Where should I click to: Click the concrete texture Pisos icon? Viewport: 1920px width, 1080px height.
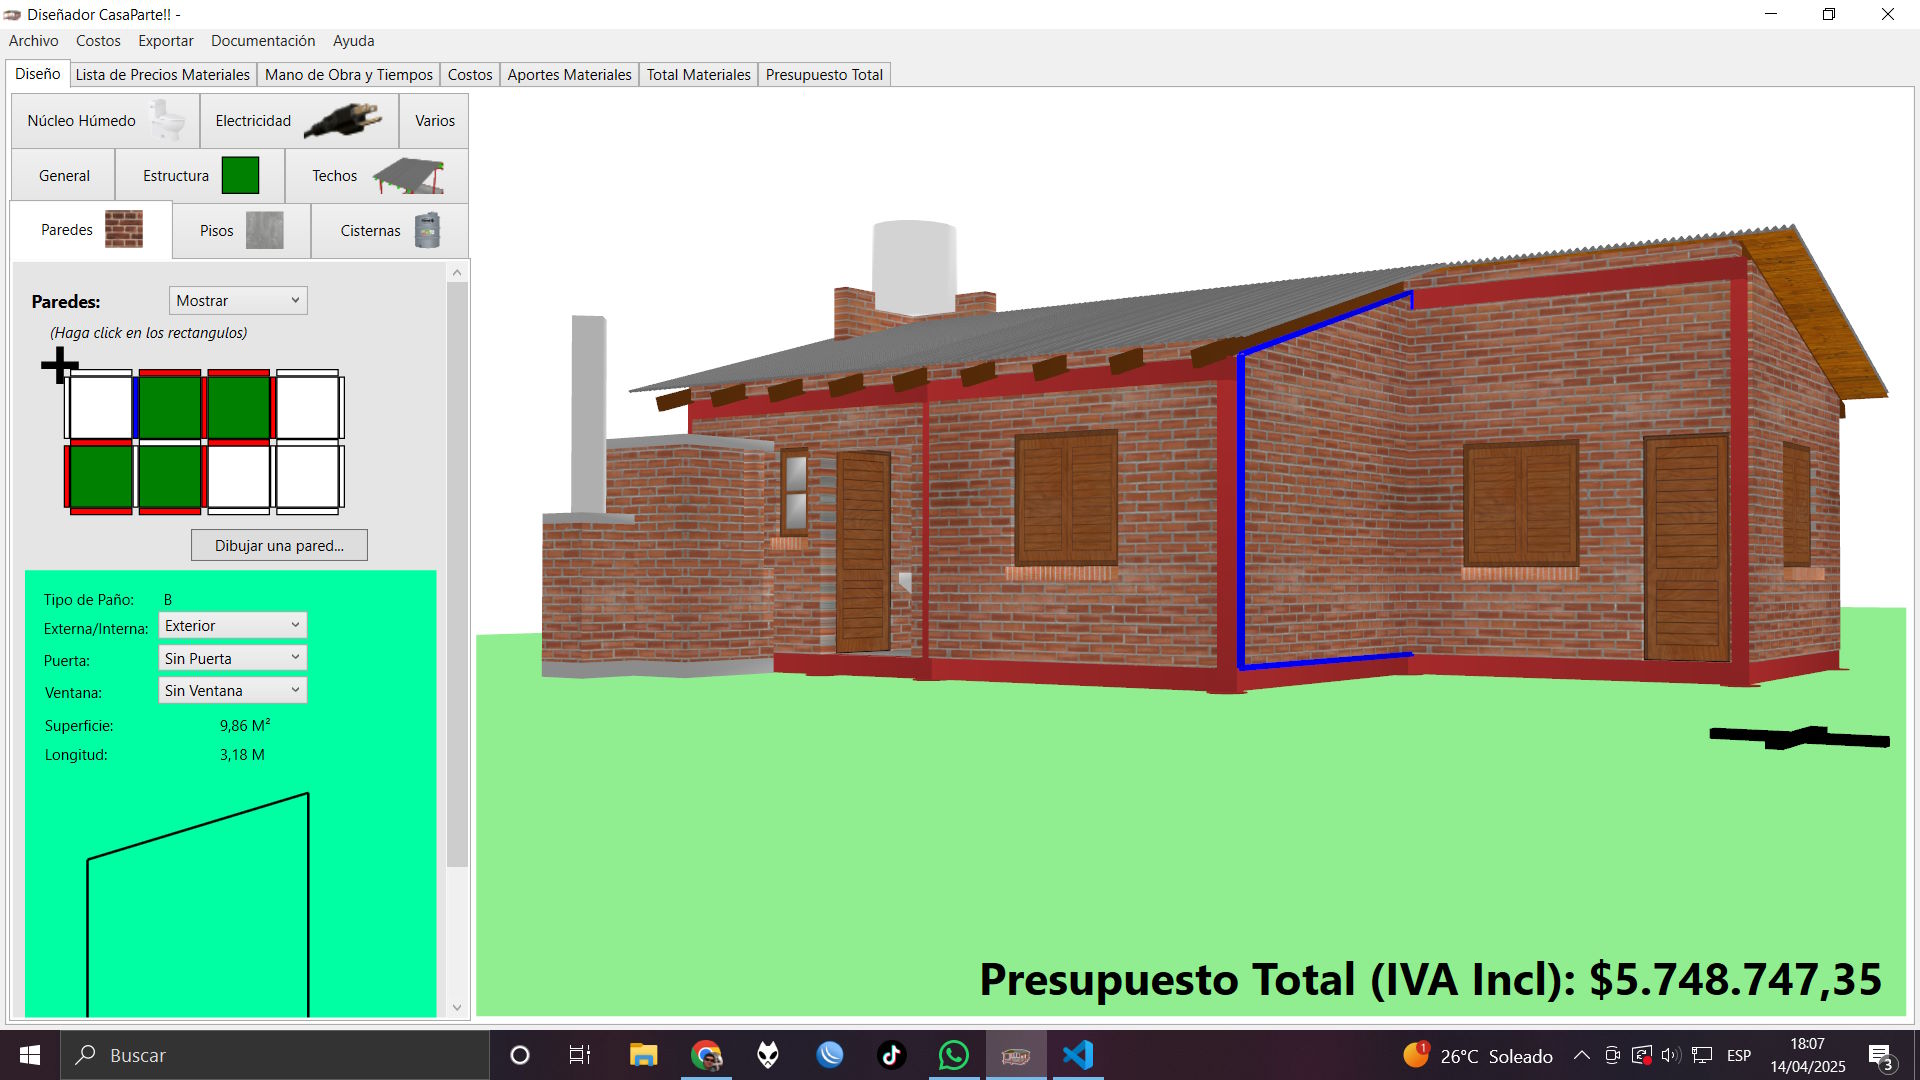pos(264,230)
